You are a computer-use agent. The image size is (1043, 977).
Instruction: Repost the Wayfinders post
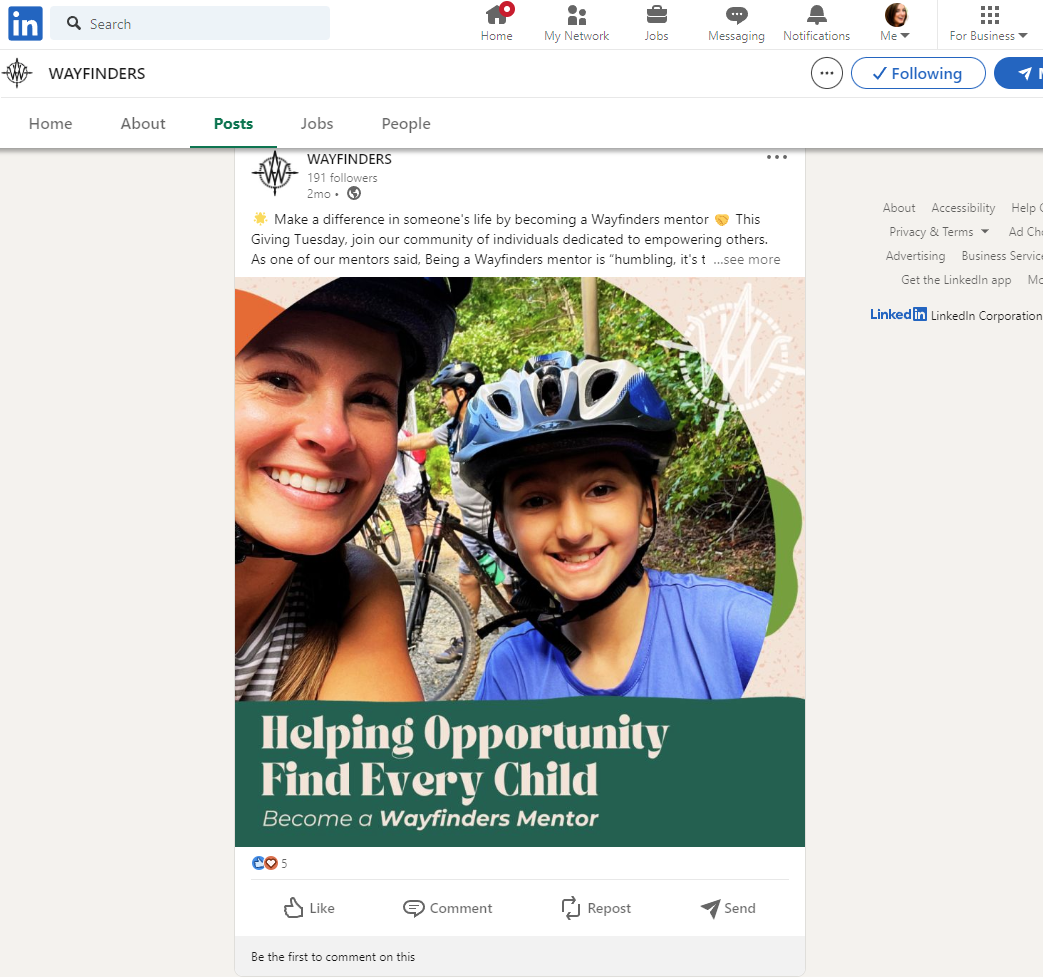coord(596,908)
